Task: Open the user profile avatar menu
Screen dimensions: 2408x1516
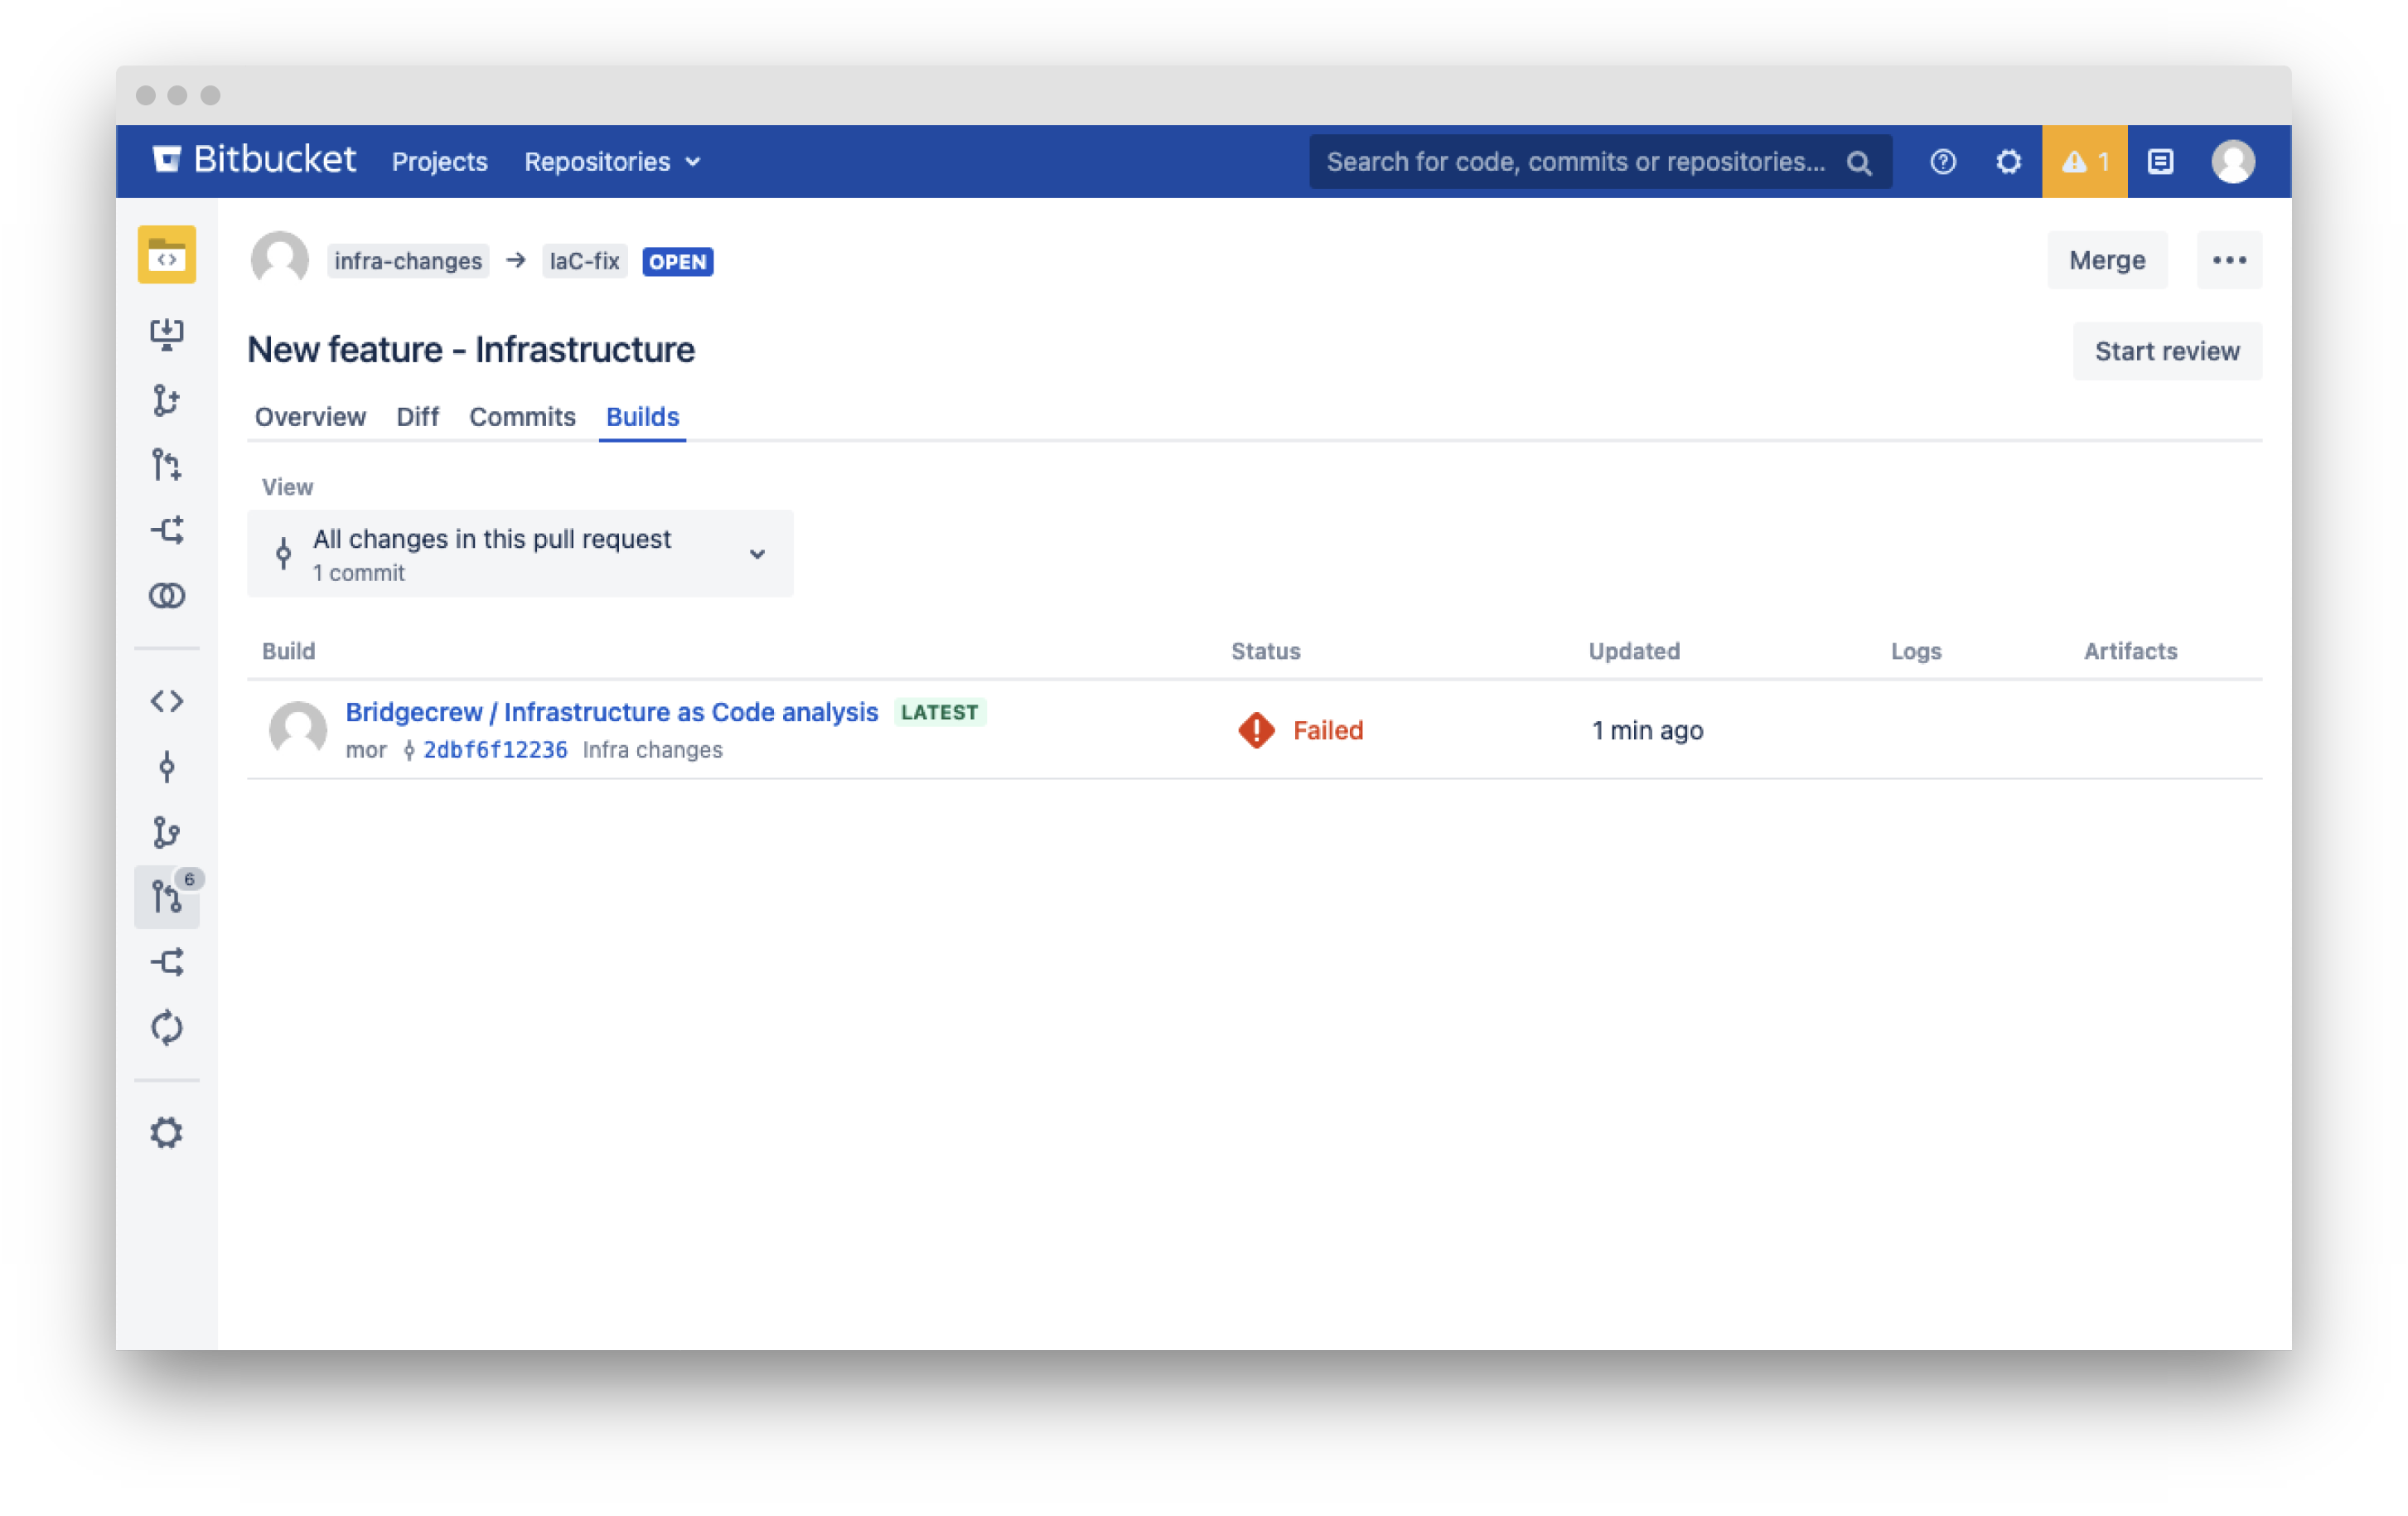Action: 2232,161
